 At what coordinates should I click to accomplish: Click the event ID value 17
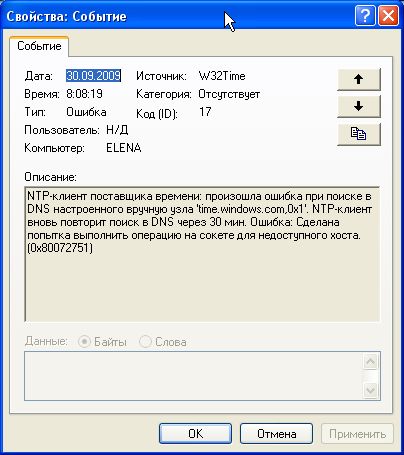pyautogui.click(x=205, y=112)
